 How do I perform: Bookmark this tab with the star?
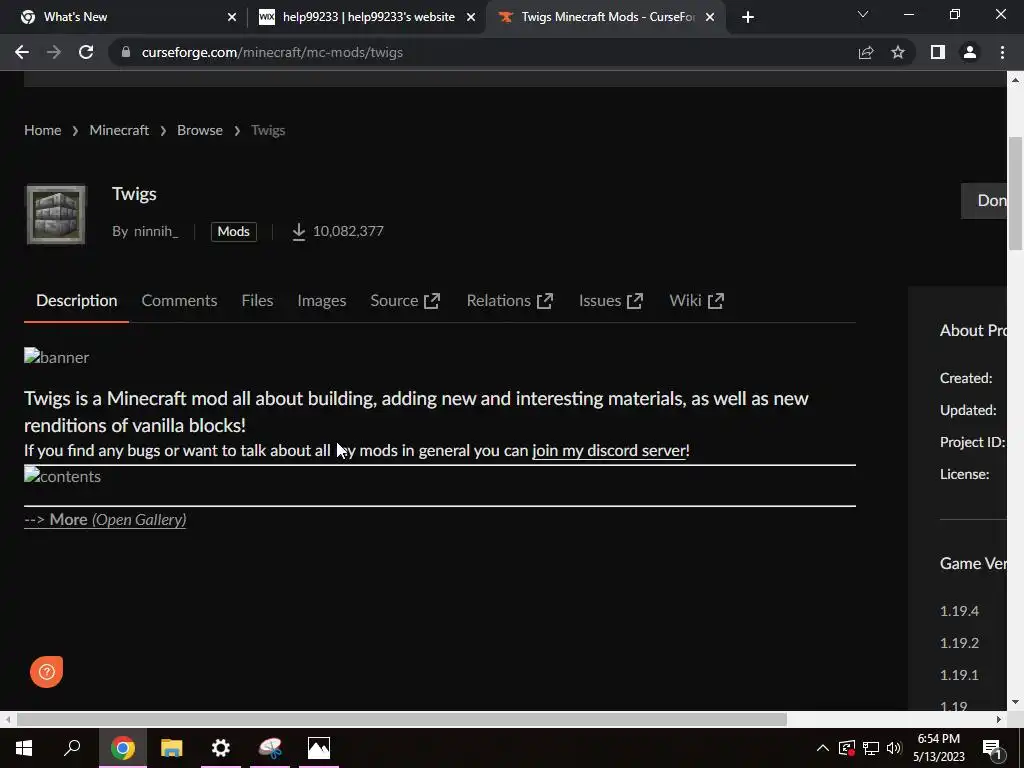click(x=898, y=52)
